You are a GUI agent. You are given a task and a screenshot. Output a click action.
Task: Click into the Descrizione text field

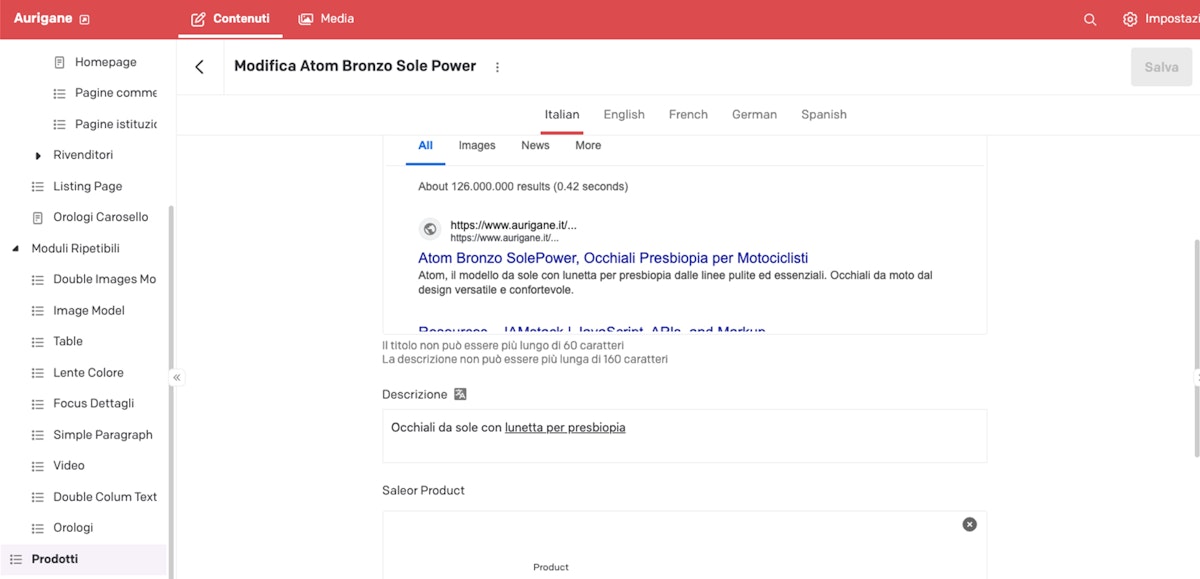[684, 435]
